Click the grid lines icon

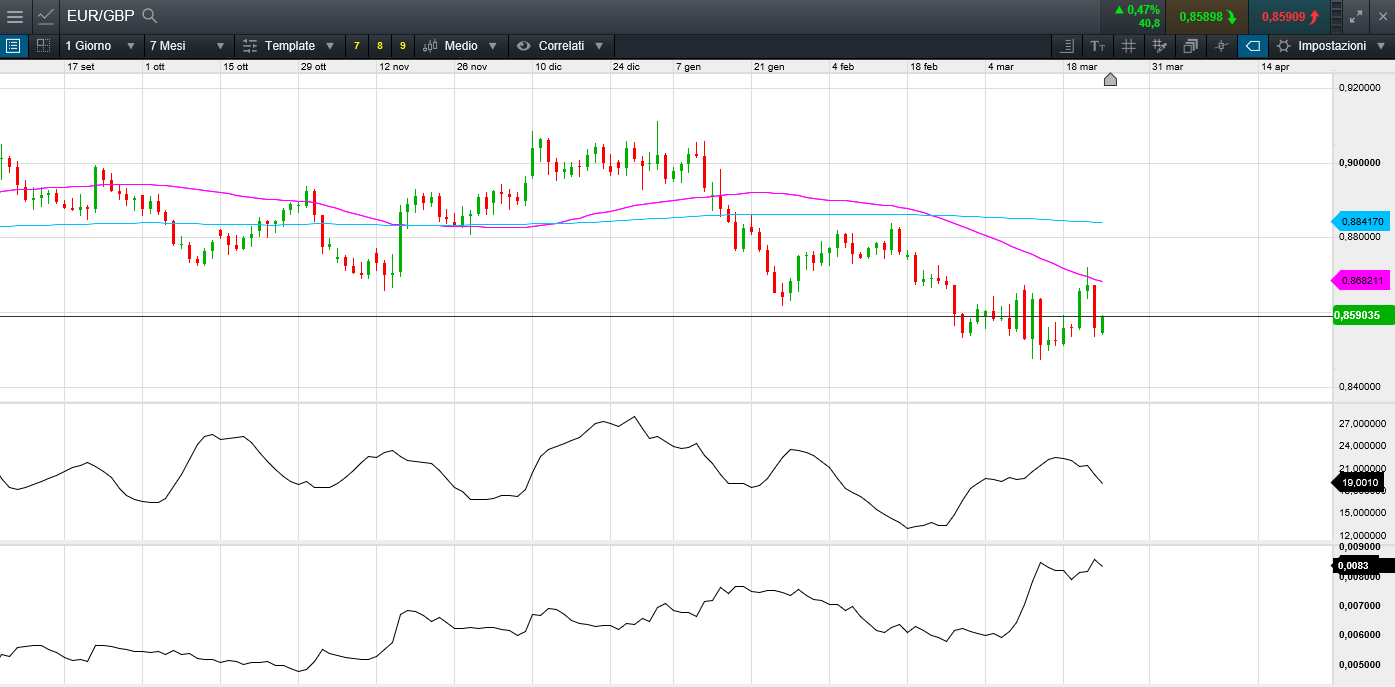click(1128, 46)
